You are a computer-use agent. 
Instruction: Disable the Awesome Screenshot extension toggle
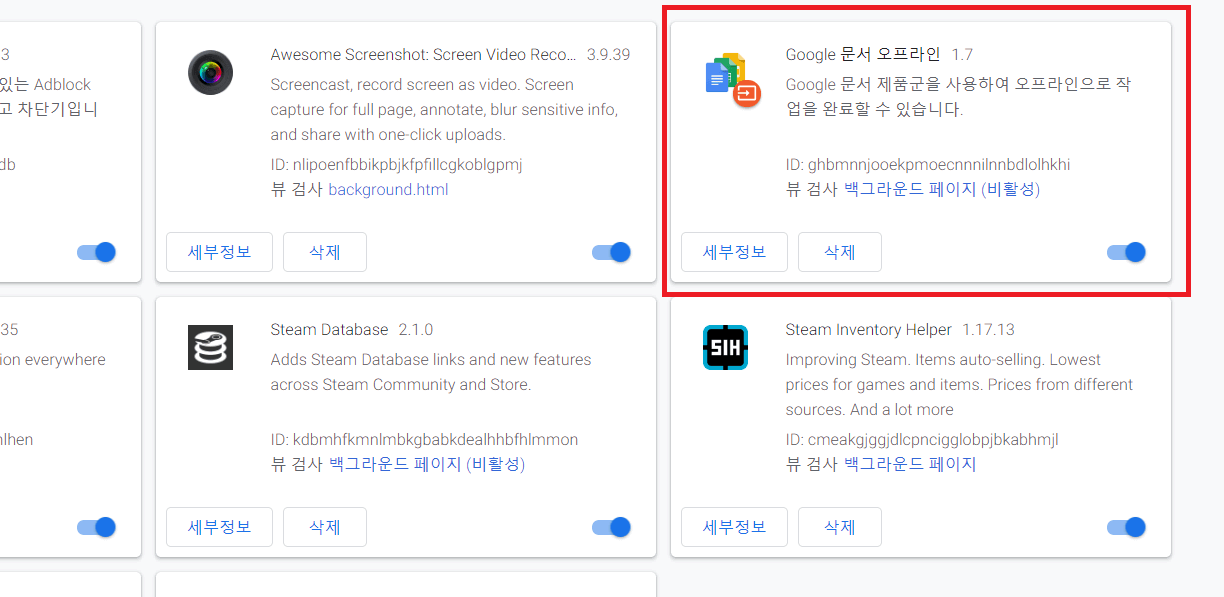tap(612, 252)
